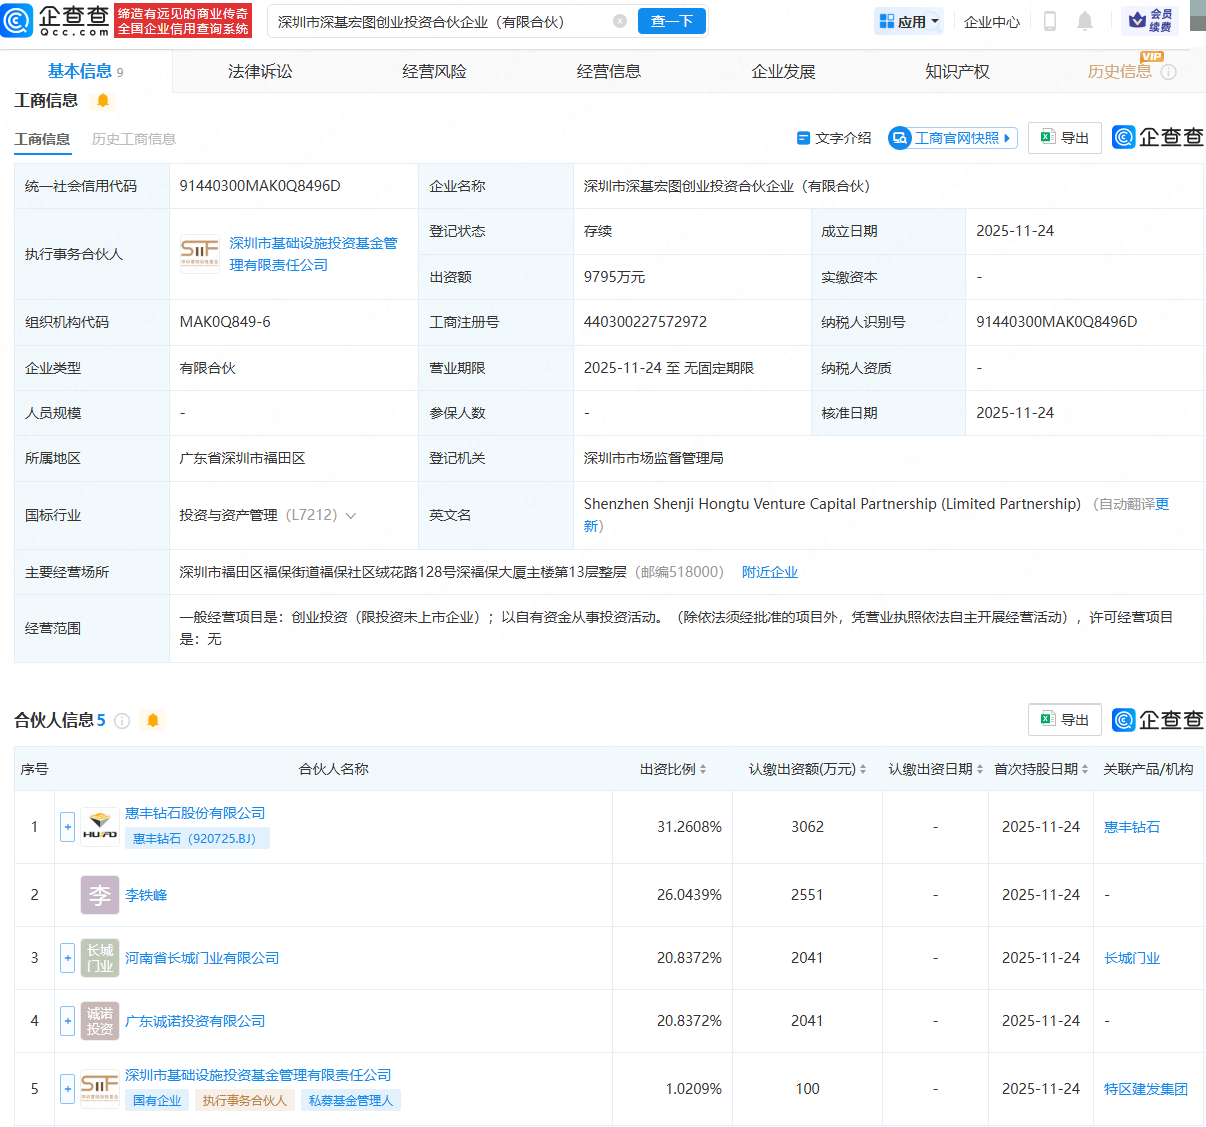Click the notification bell in the top bar

(1085, 21)
